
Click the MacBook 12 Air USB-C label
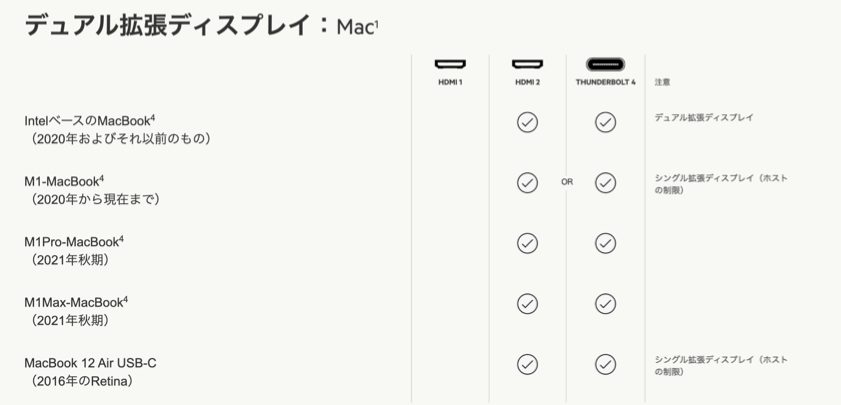pyautogui.click(x=91, y=363)
